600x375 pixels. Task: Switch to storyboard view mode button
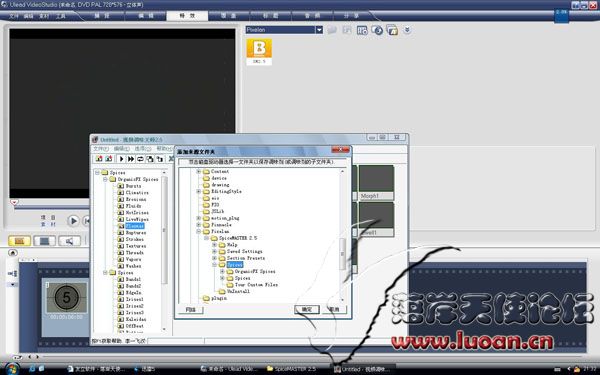20,241
